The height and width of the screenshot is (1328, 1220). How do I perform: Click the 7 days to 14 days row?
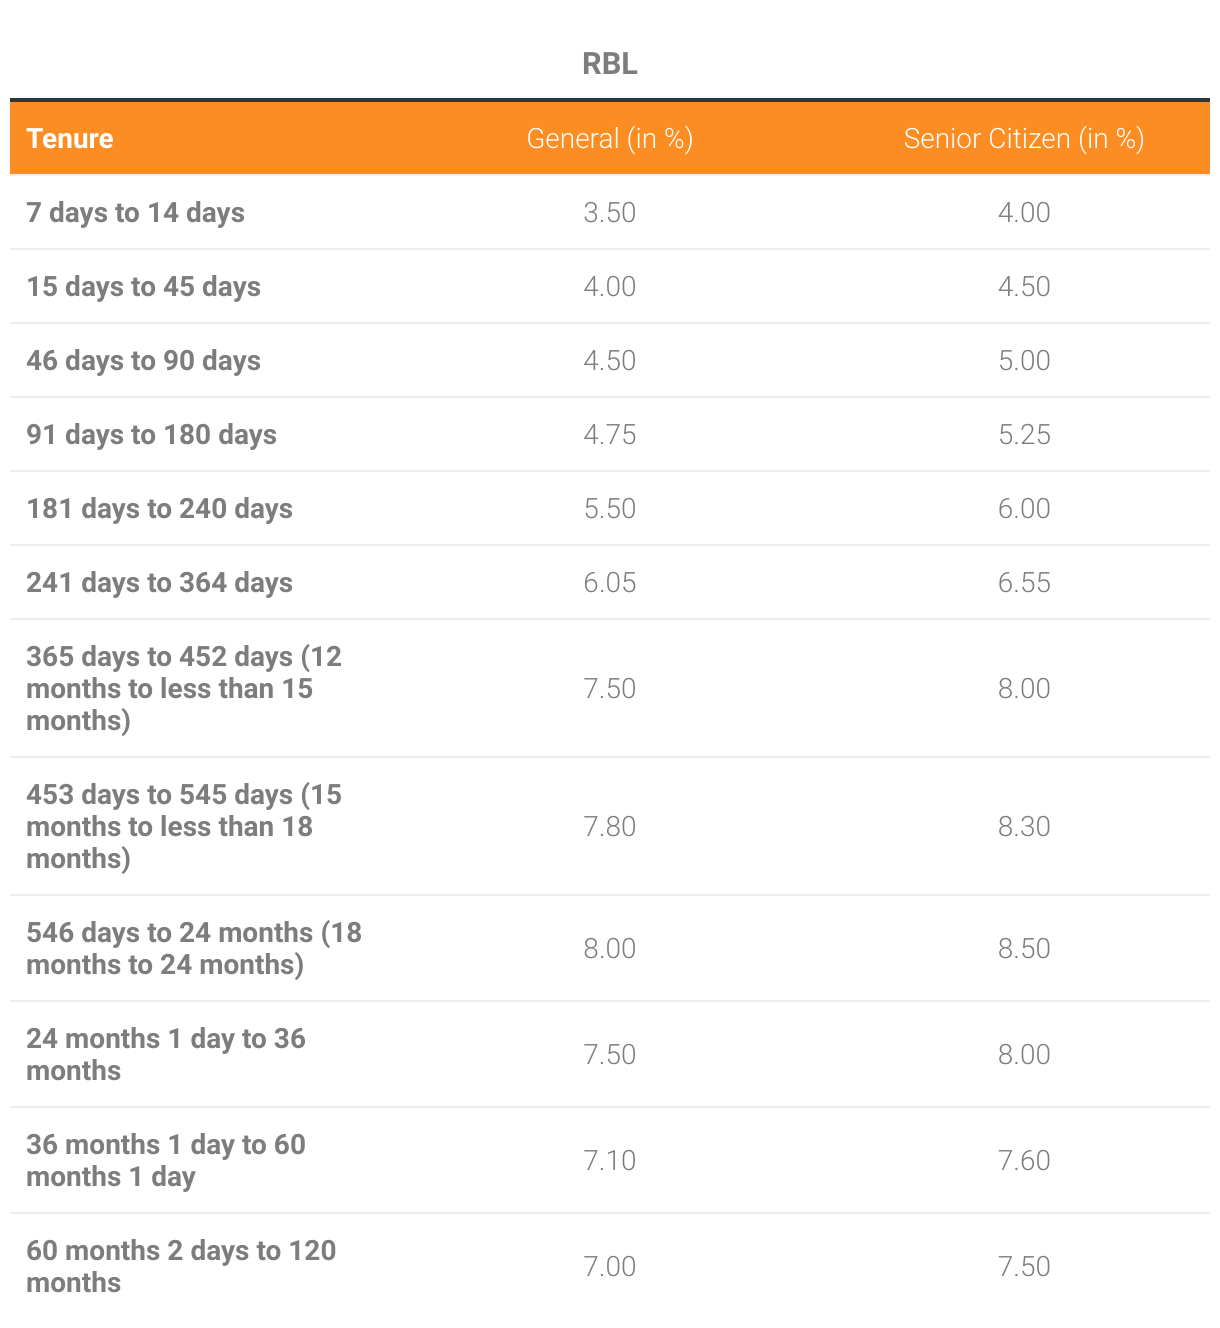(x=610, y=212)
